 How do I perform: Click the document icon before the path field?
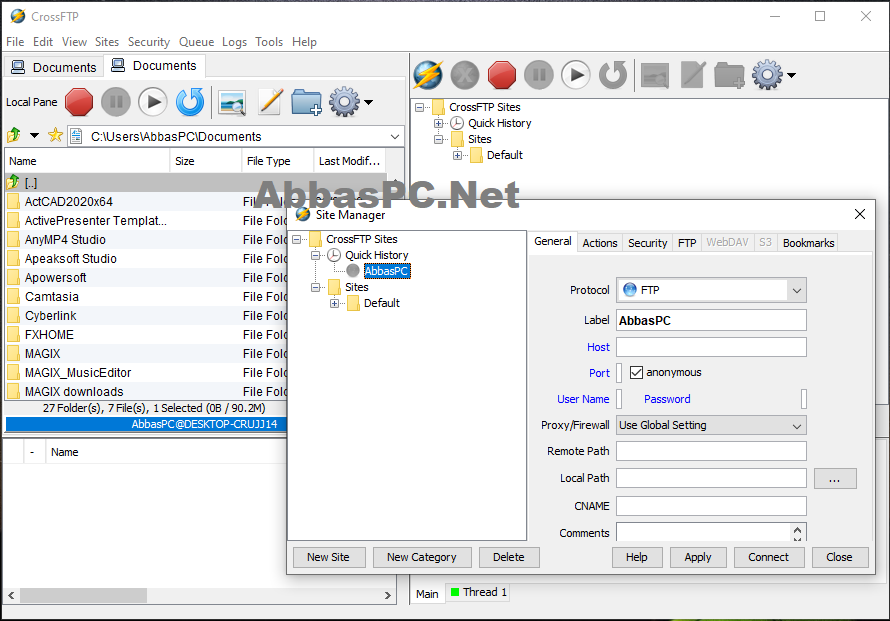(75, 136)
